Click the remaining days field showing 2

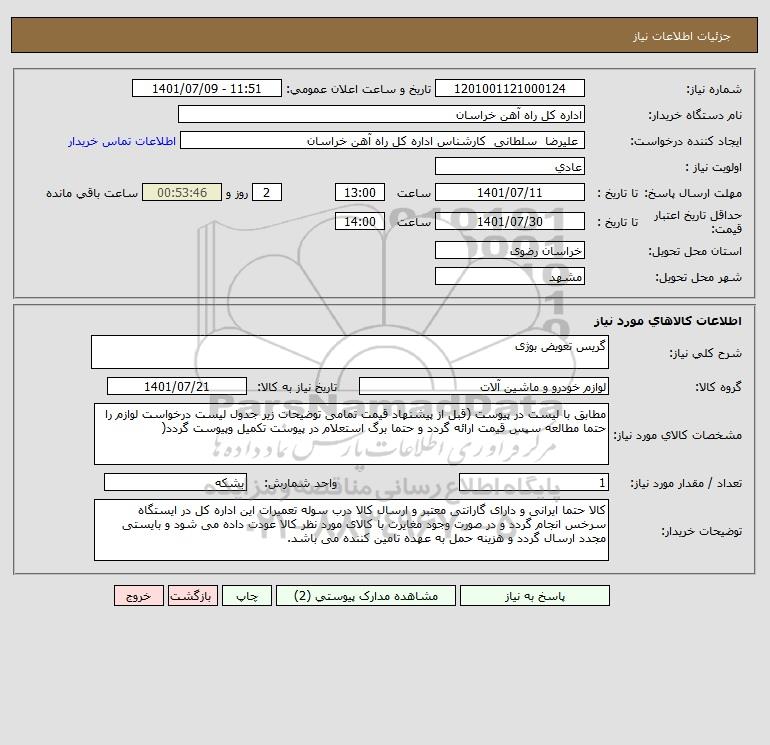267,193
